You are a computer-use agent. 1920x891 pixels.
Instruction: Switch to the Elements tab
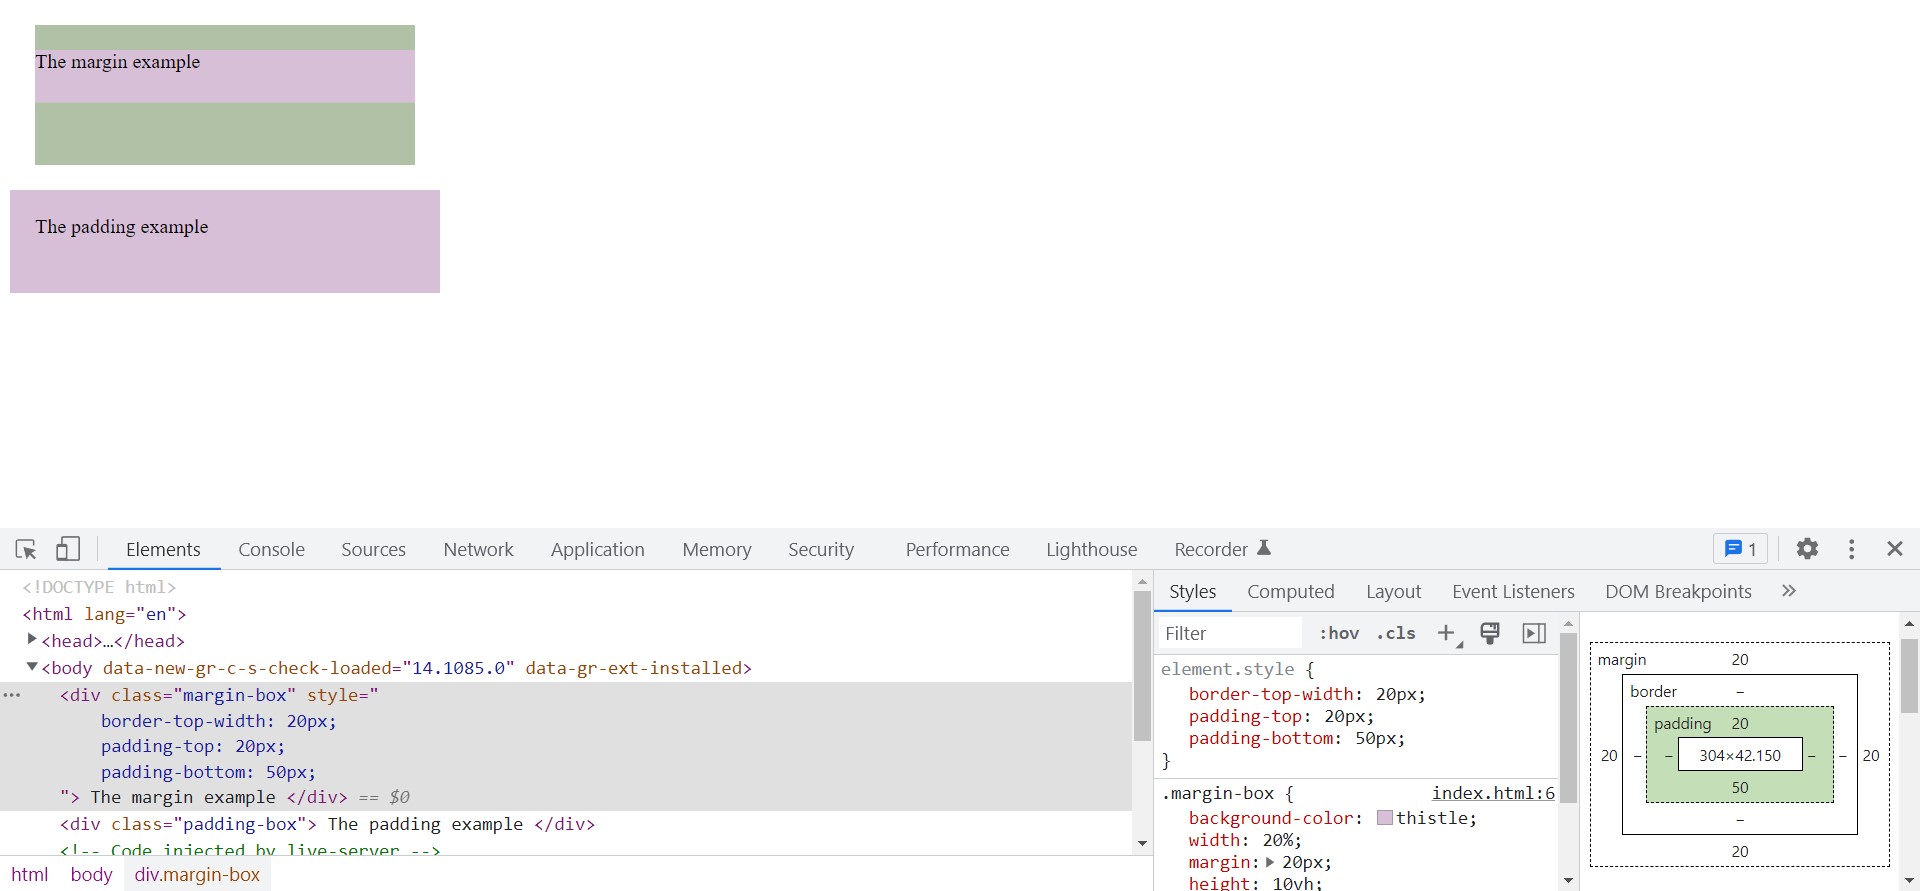tap(163, 549)
